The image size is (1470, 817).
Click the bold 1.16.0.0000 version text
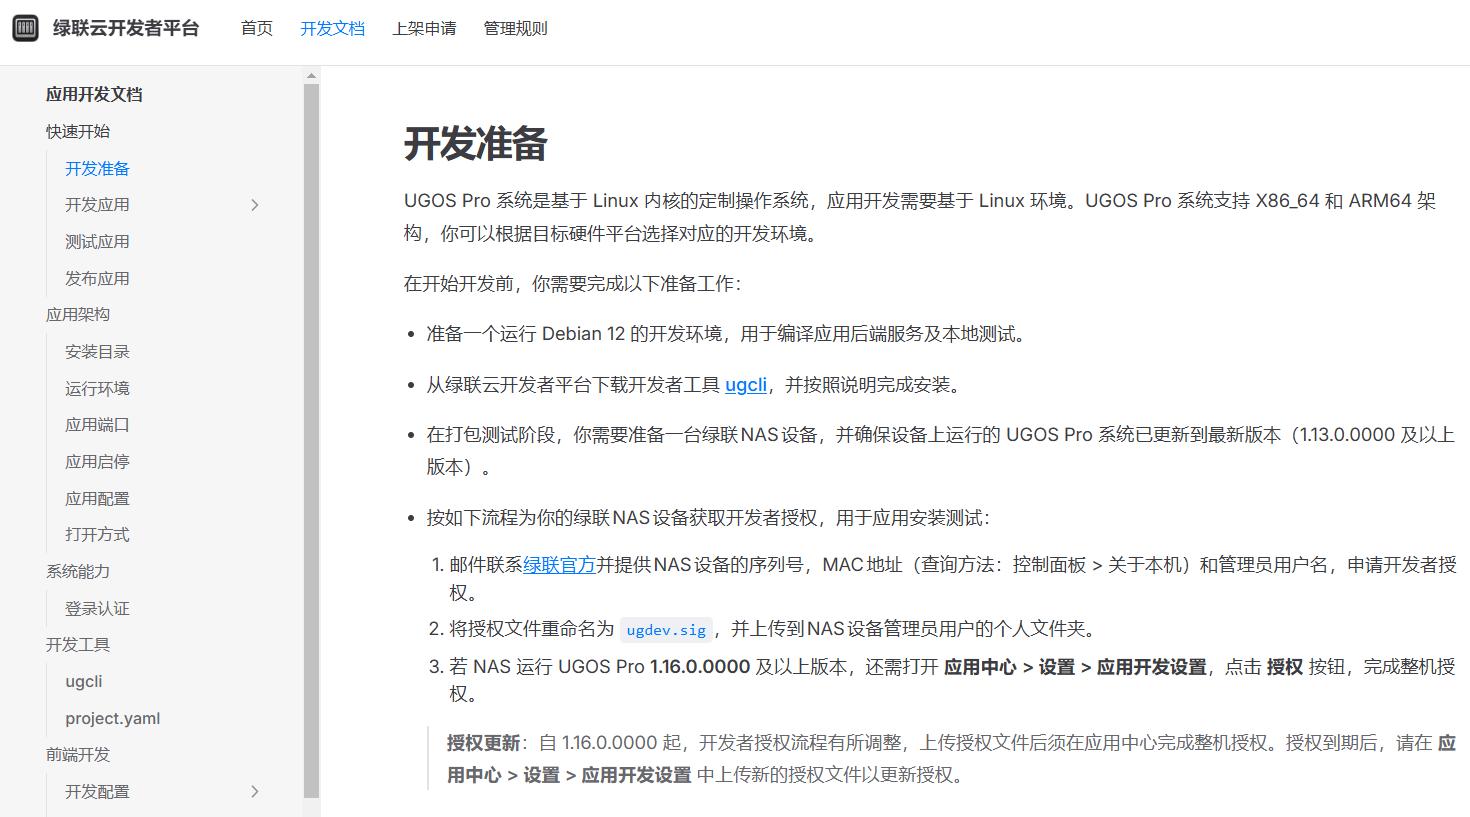[700, 667]
